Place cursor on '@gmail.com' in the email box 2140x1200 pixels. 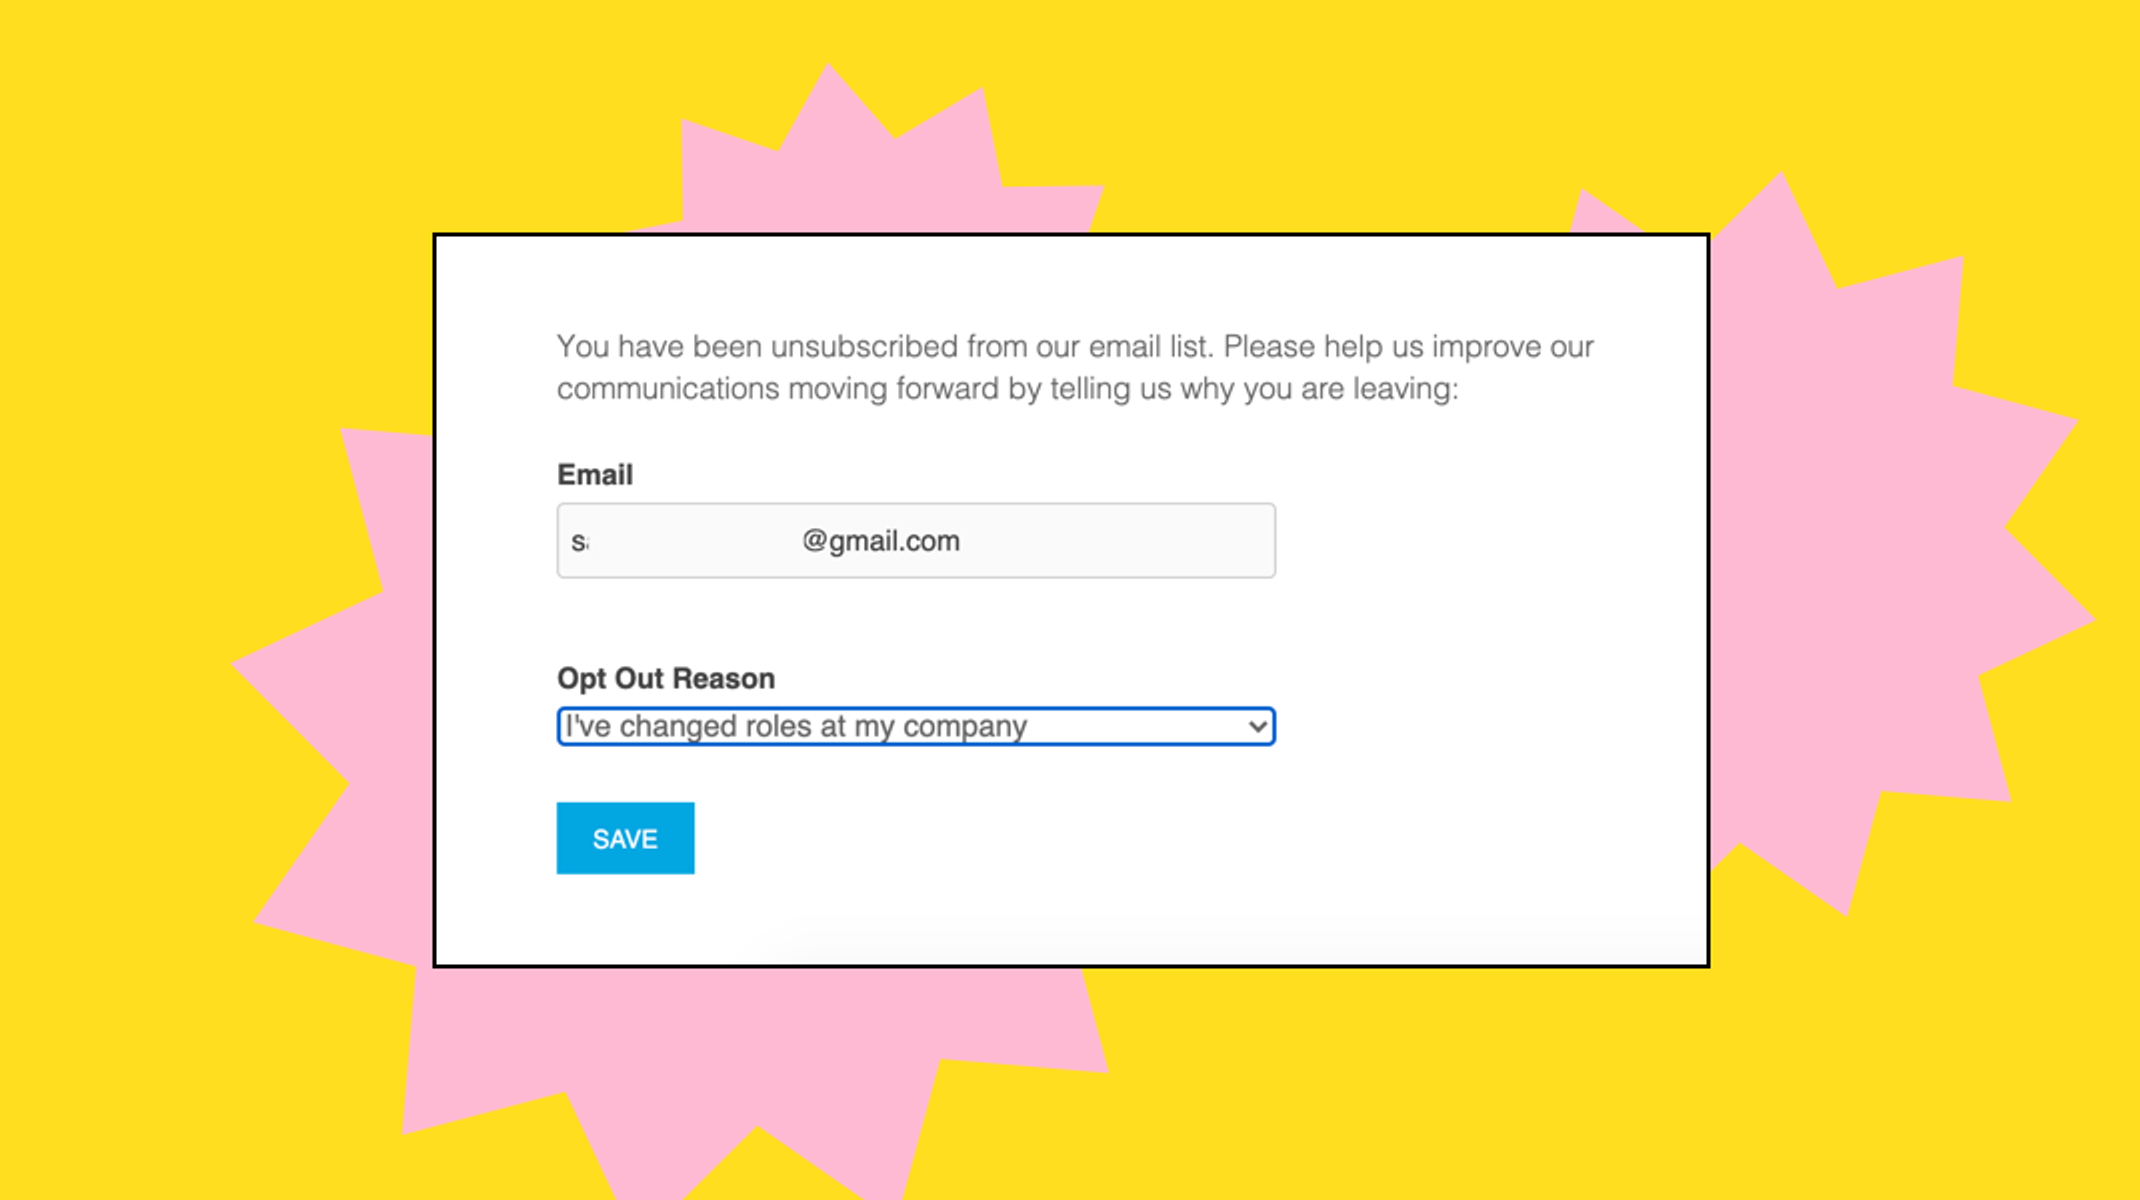[x=881, y=541]
